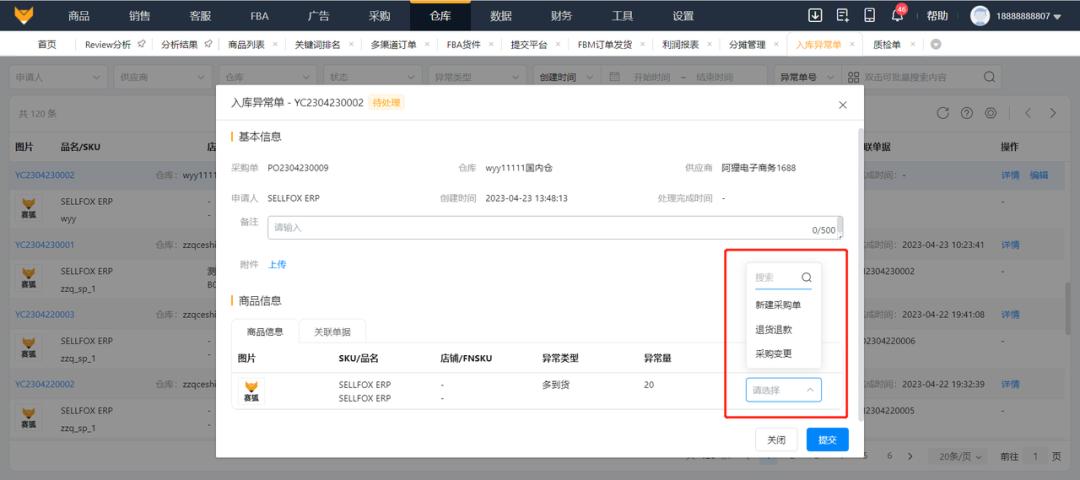This screenshot has width=1080, height=480.
Task: Open the 创建时间 date type dropdown
Action: click(565, 77)
